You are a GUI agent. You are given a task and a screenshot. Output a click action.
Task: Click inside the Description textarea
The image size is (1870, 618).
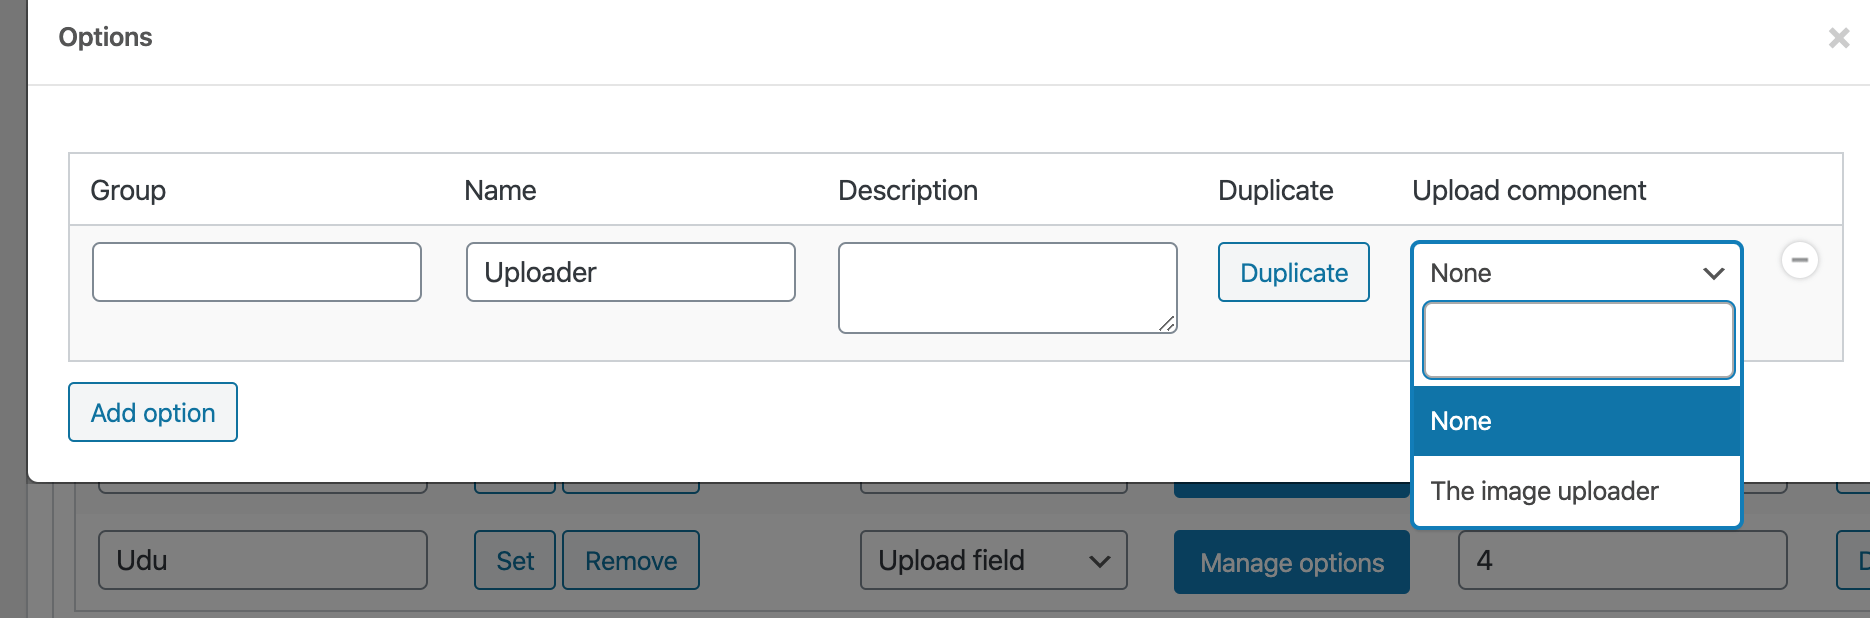[1007, 287]
